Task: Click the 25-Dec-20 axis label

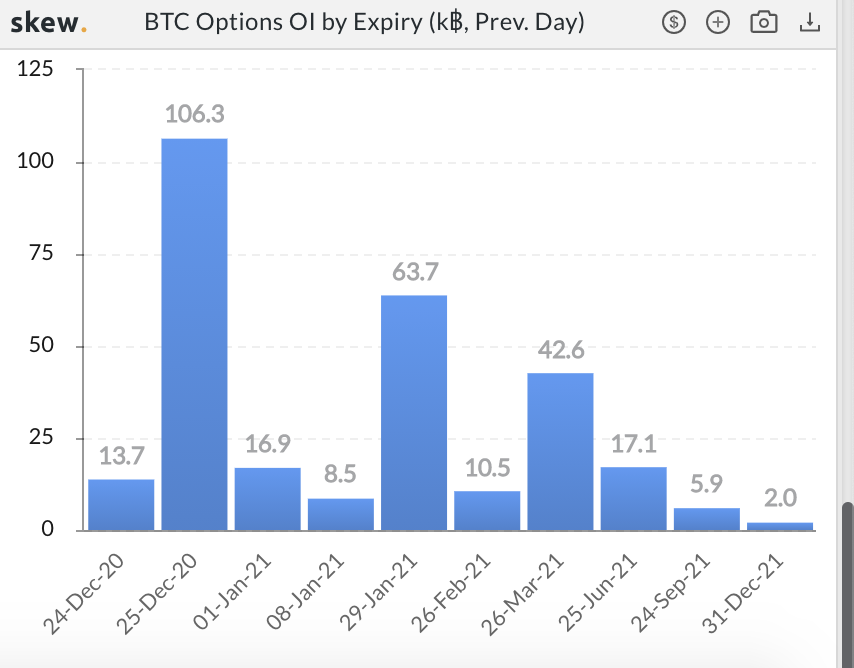Action: (157, 594)
